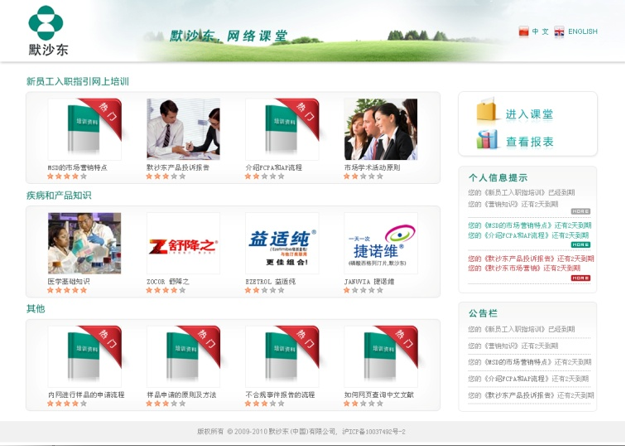Switch language to 中文
Screen dimensions: 625x446
pyautogui.click(x=540, y=32)
